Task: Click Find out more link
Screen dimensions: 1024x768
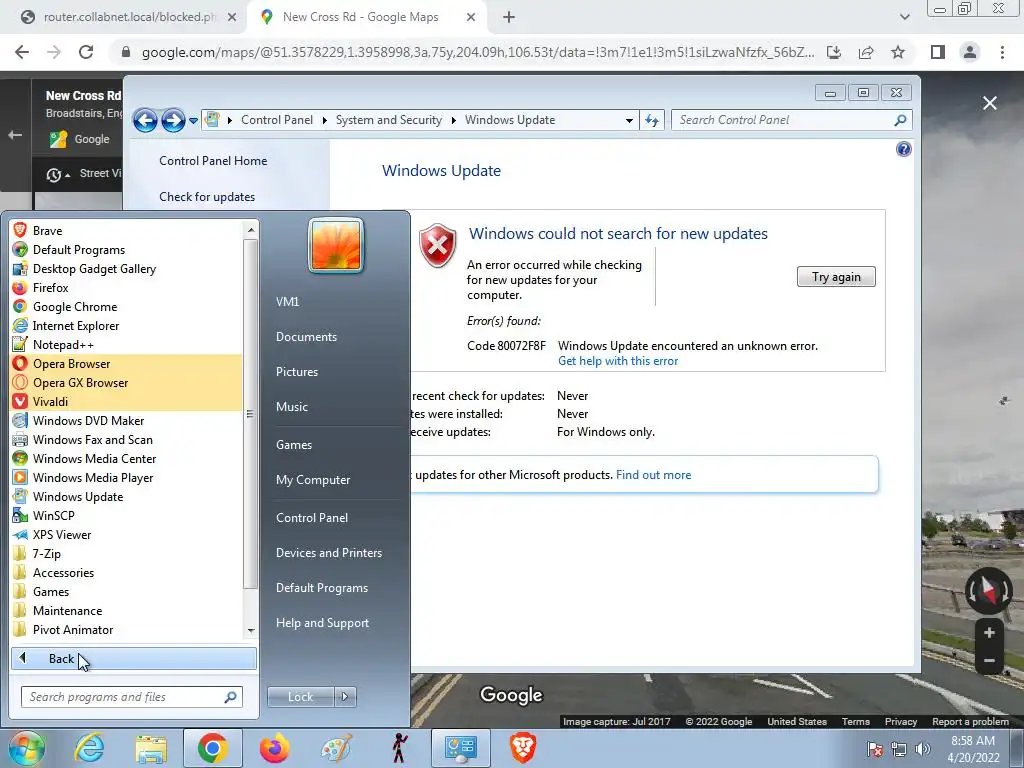Action: (x=653, y=475)
